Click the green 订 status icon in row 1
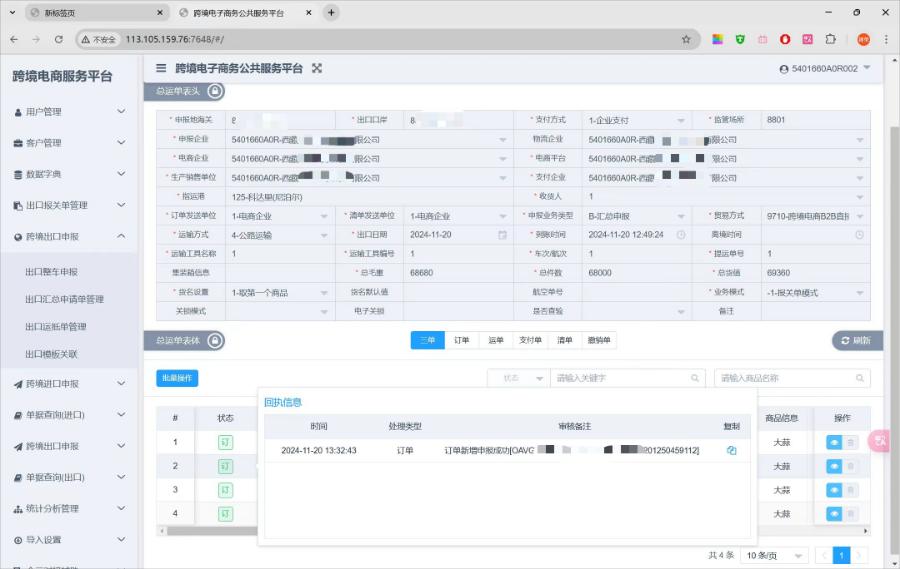 pyautogui.click(x=226, y=443)
